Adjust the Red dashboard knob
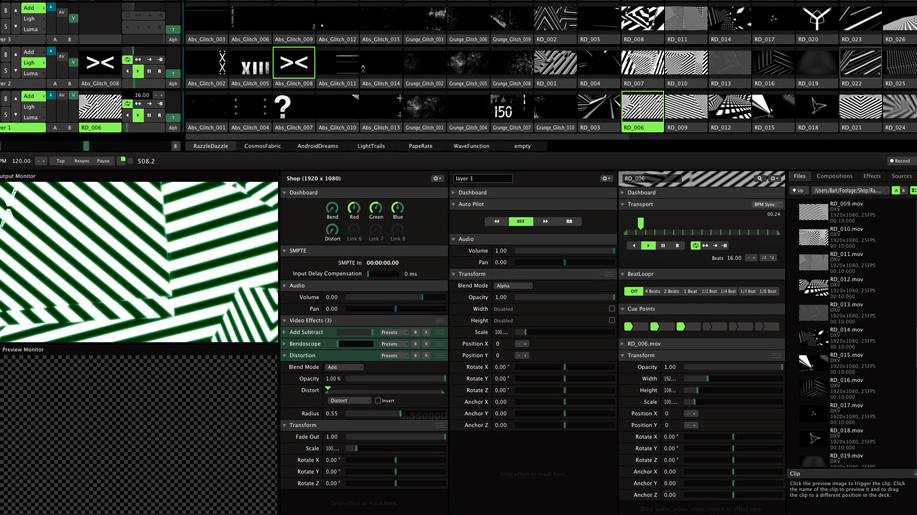 click(x=354, y=208)
